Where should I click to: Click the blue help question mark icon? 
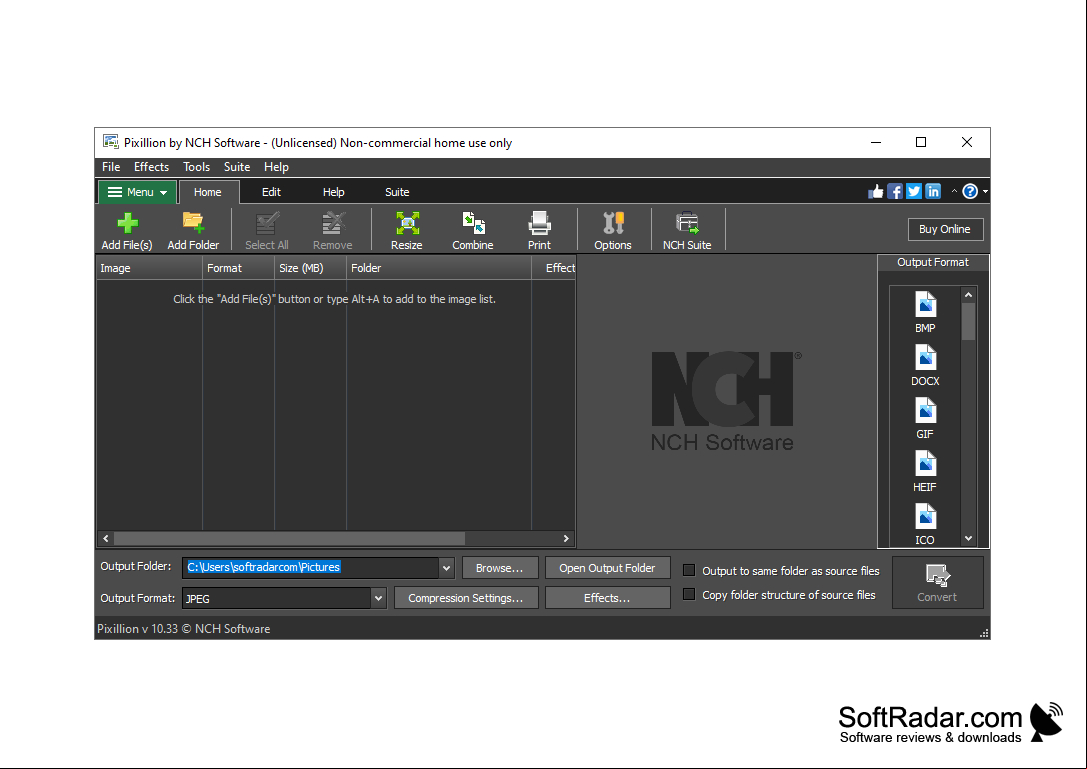[x=970, y=191]
